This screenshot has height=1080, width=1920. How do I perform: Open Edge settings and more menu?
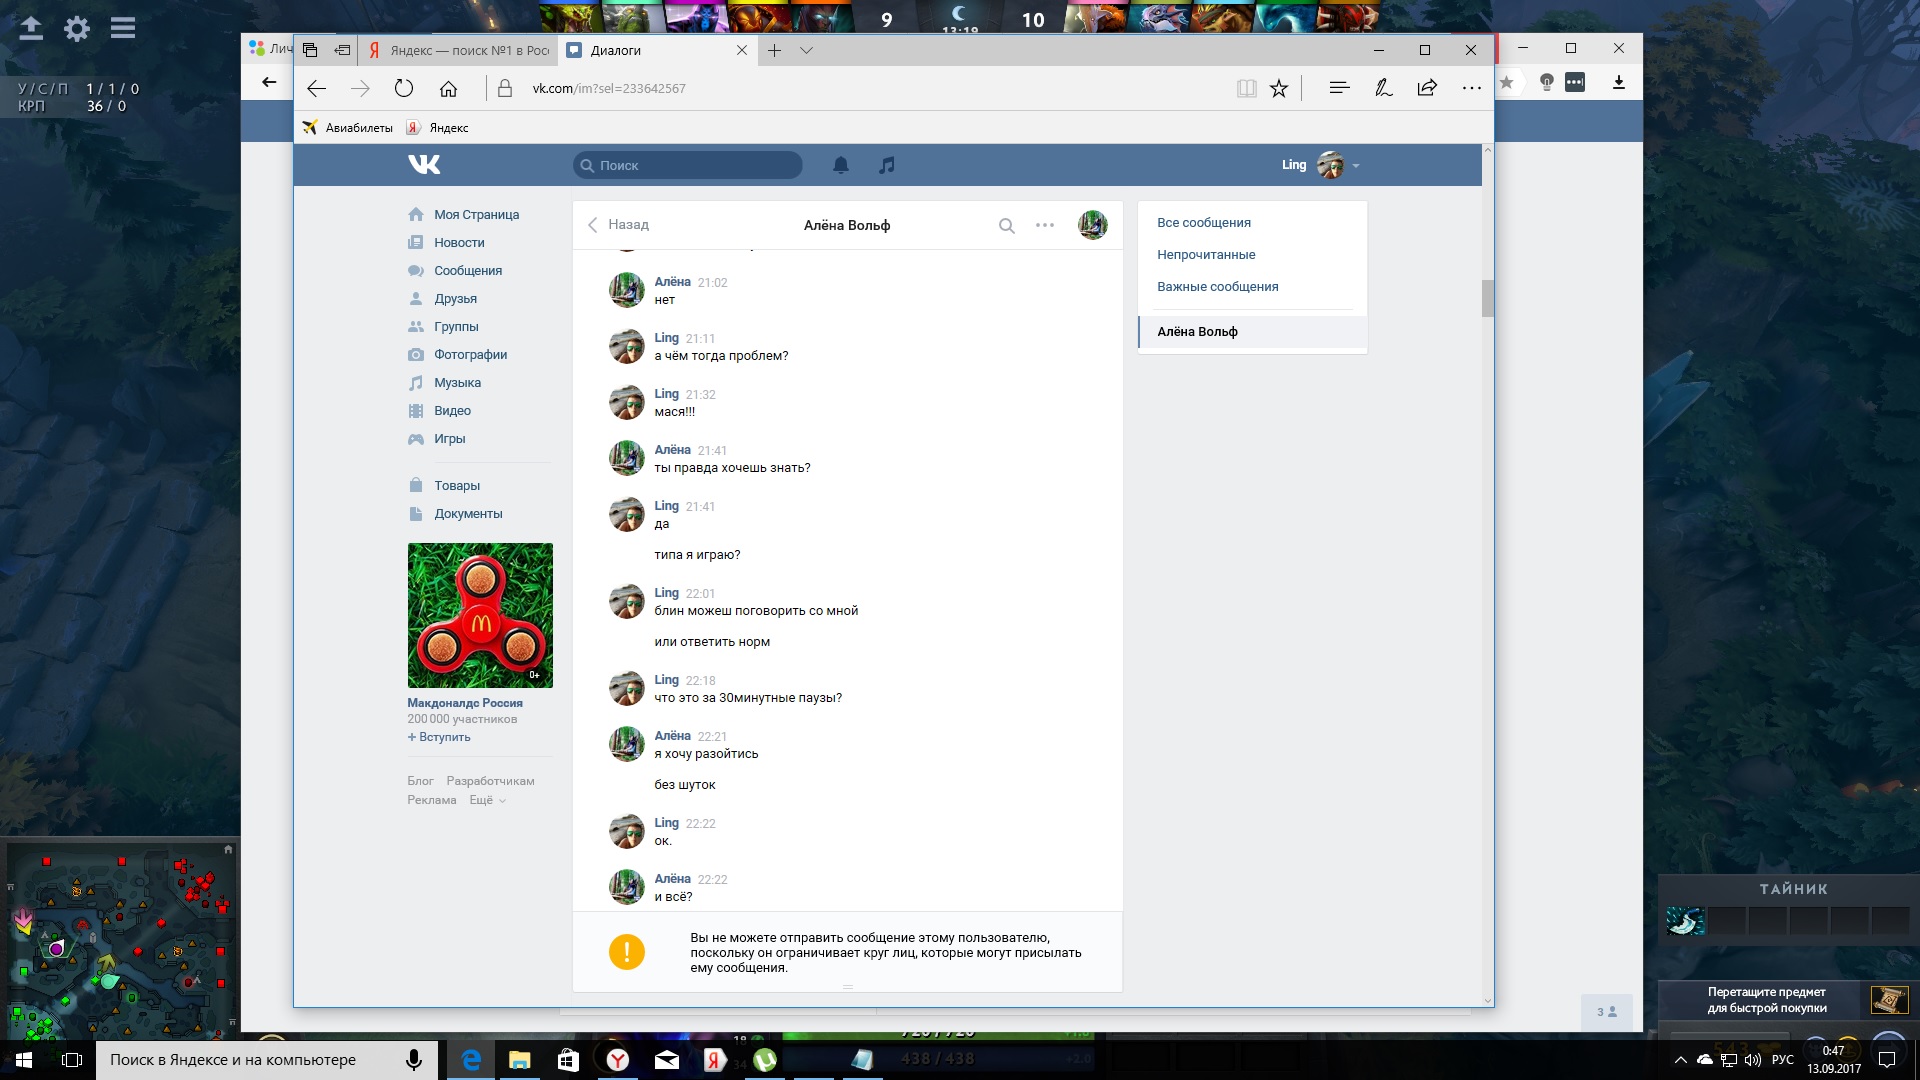pos(1472,88)
